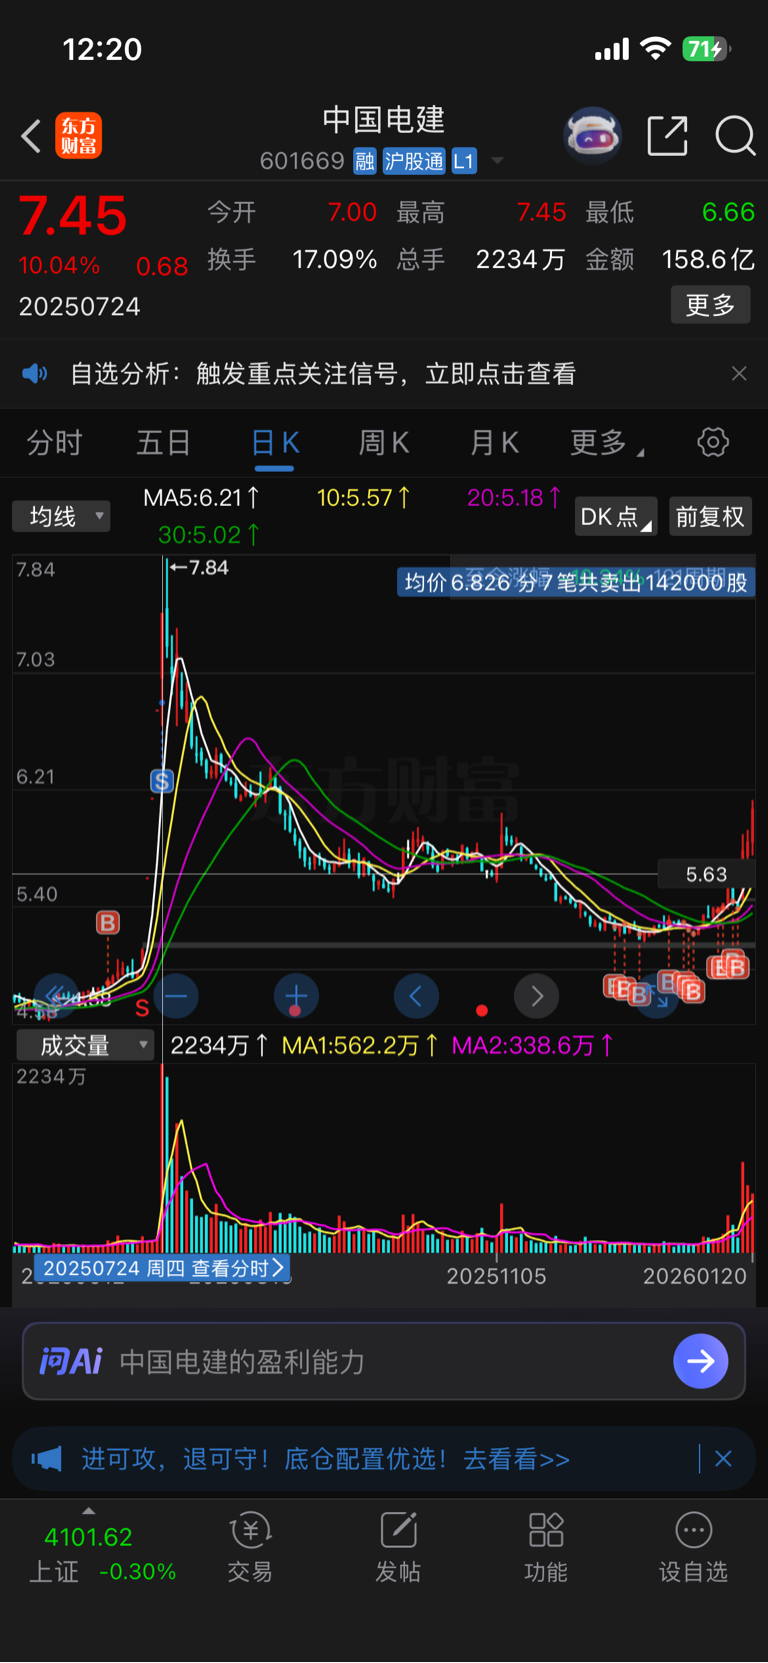Tap the 10:5.57 MA value
The width and height of the screenshot is (768, 1663).
click(363, 498)
